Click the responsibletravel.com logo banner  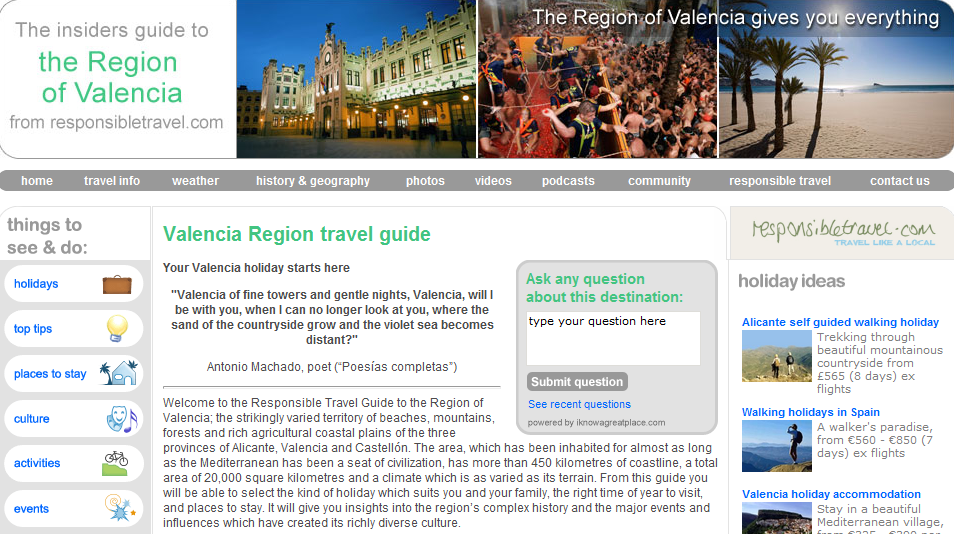click(843, 232)
